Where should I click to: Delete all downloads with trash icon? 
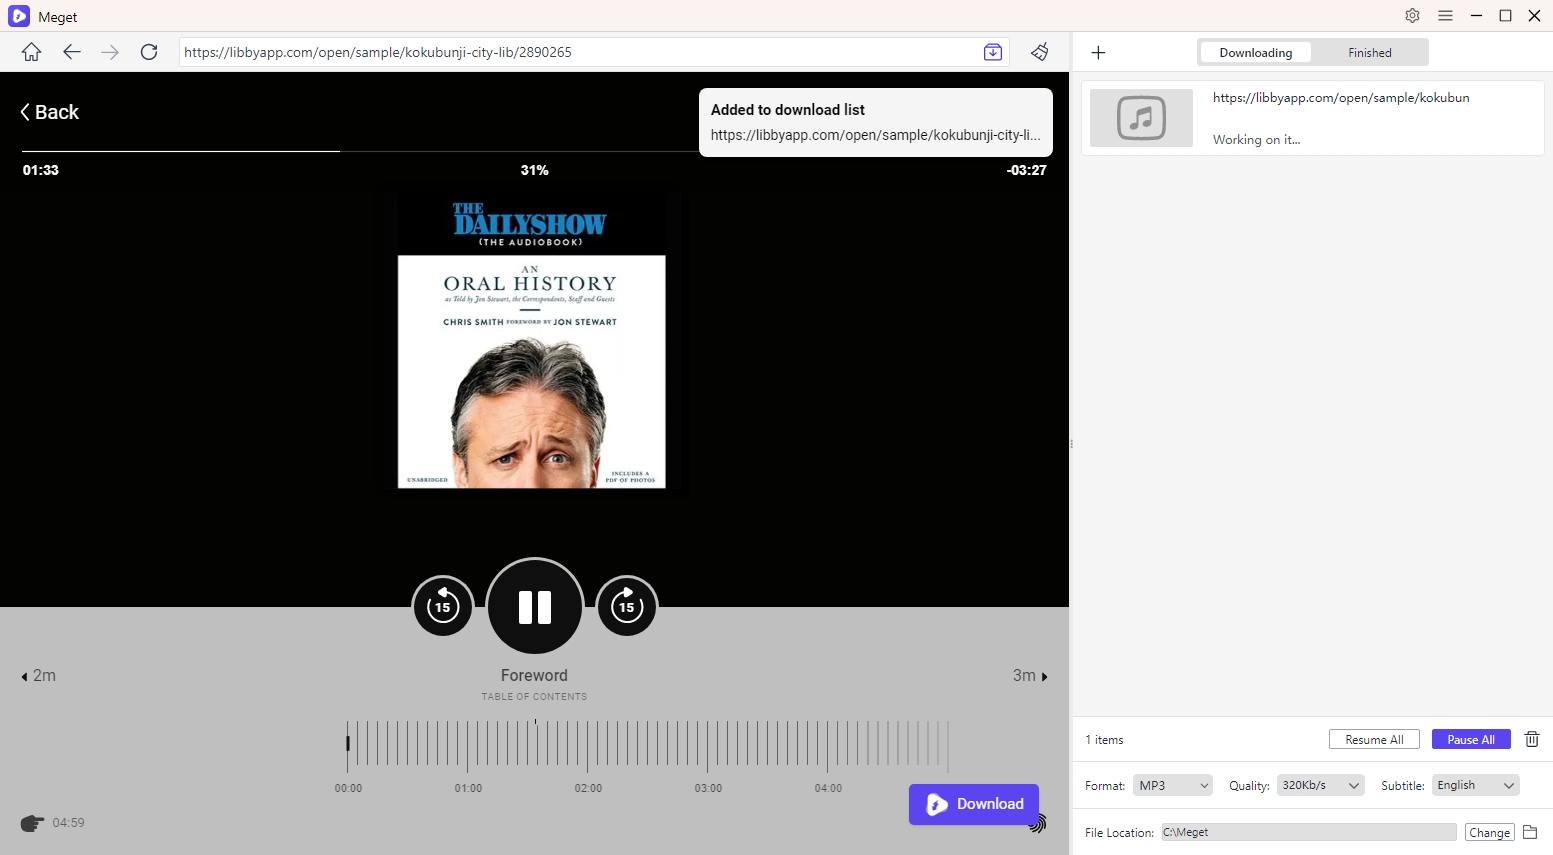[x=1531, y=739]
